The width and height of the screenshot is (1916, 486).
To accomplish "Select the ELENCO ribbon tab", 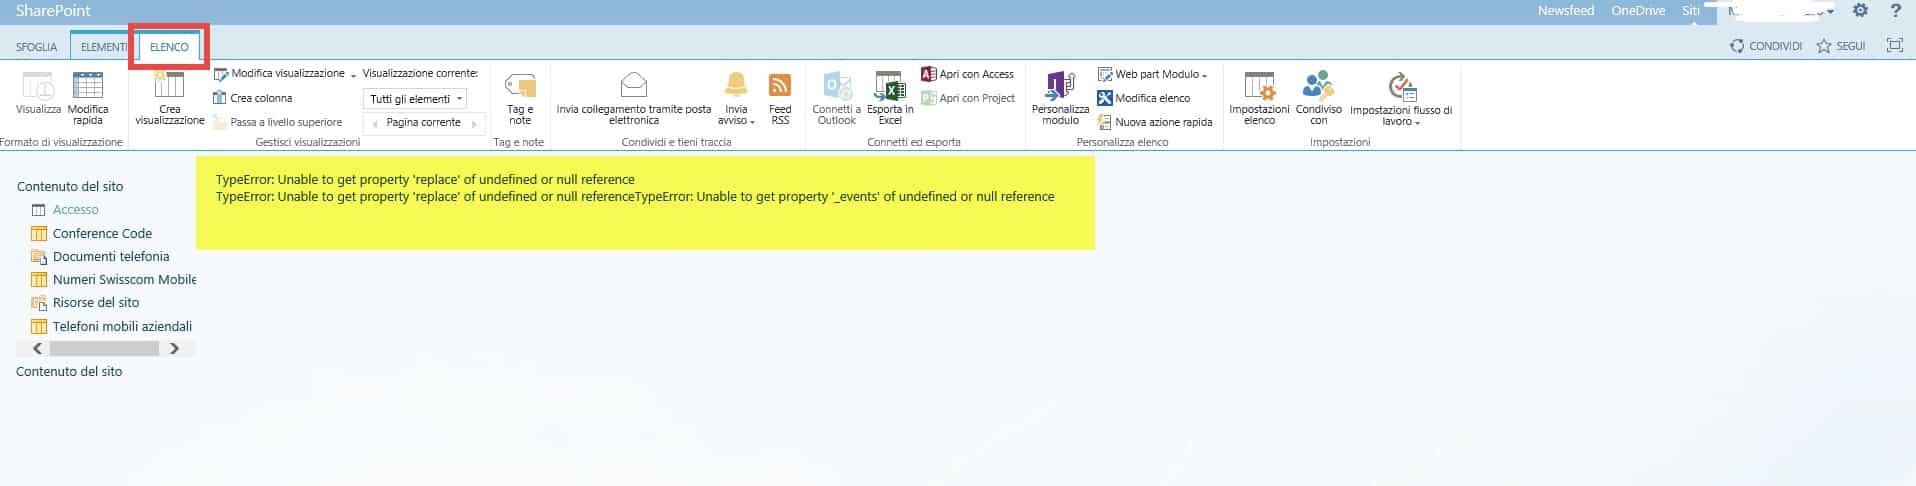I will (169, 47).
